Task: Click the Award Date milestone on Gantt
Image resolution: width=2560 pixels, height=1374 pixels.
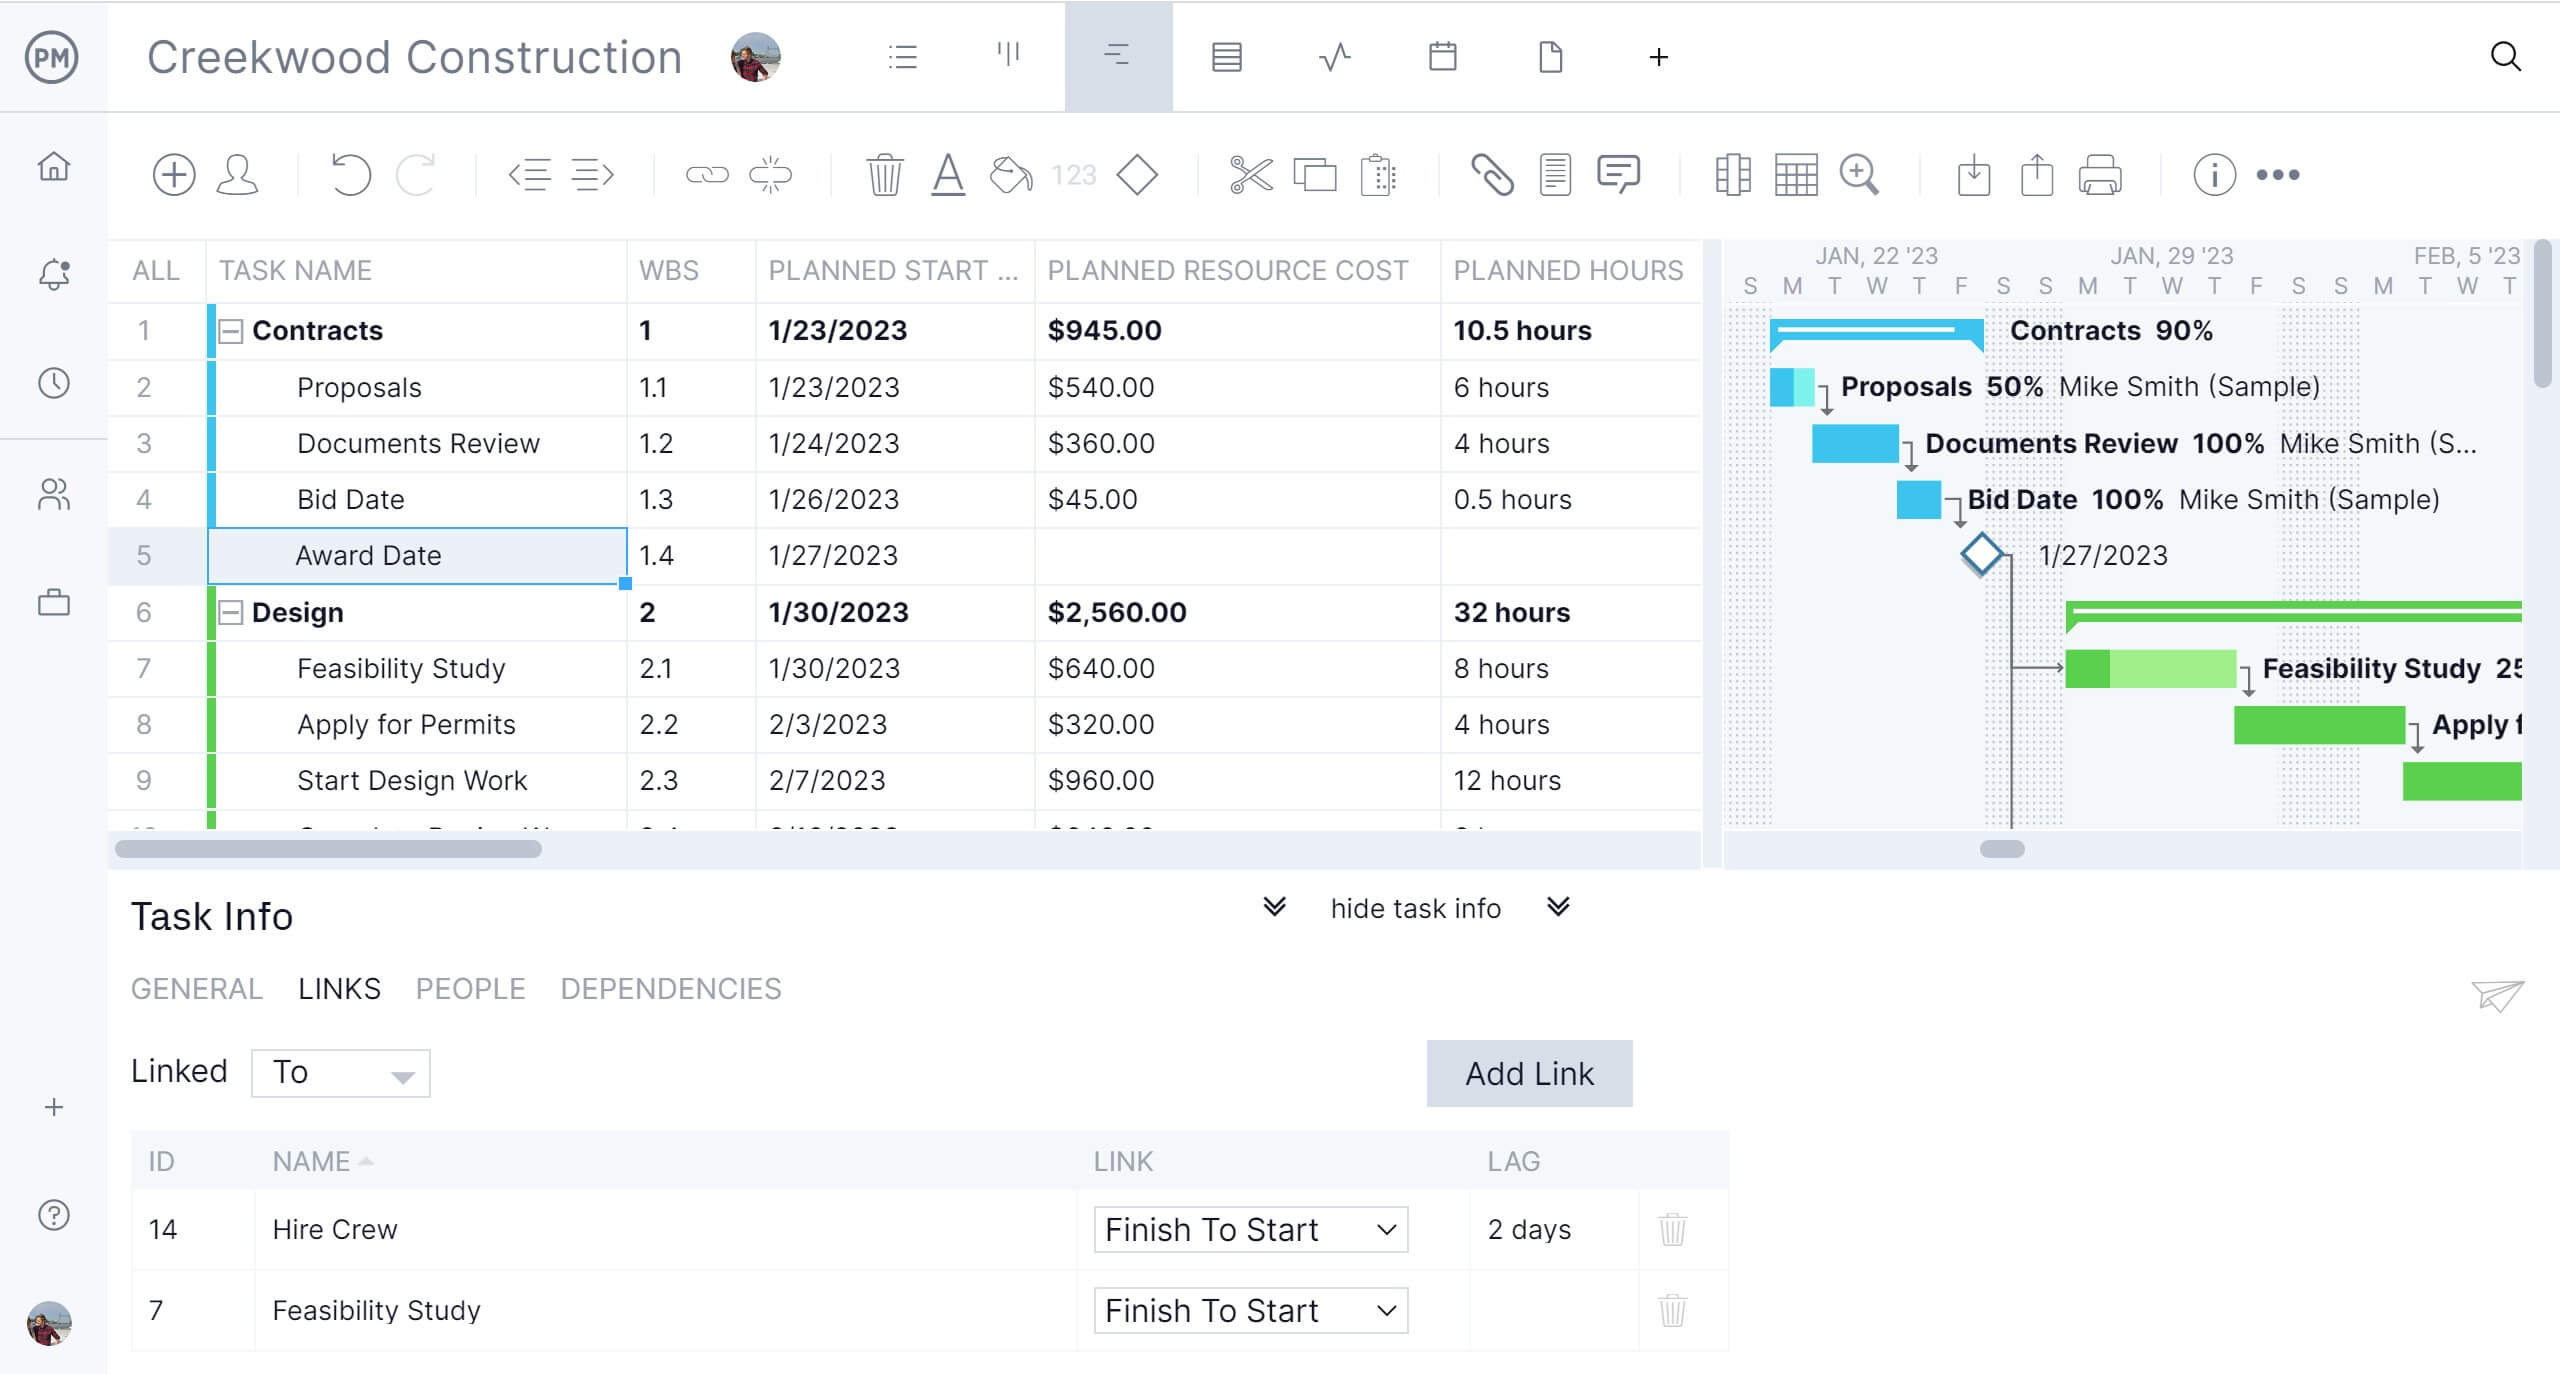Action: click(x=1978, y=555)
